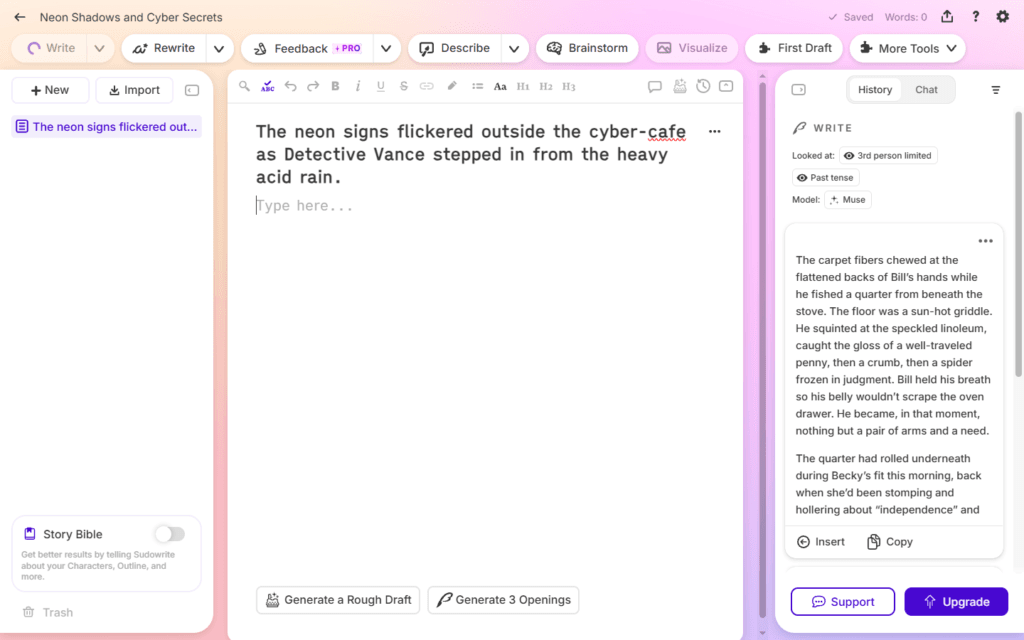Click Generate a Rough Draft
This screenshot has width=1024, height=640.
click(x=338, y=600)
